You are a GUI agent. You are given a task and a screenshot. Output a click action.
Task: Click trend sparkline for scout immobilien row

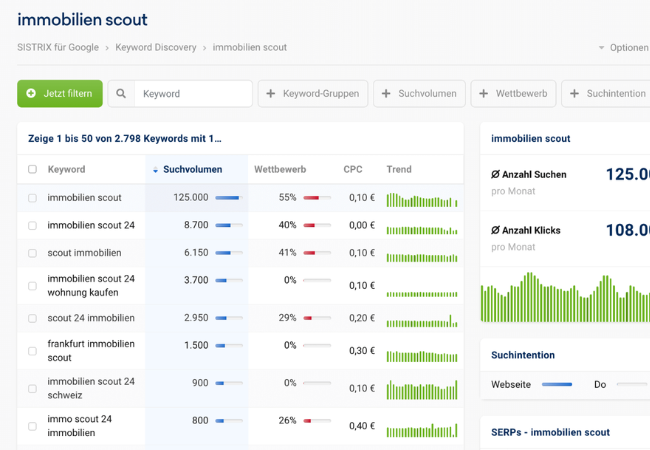pyautogui.click(x=421, y=254)
